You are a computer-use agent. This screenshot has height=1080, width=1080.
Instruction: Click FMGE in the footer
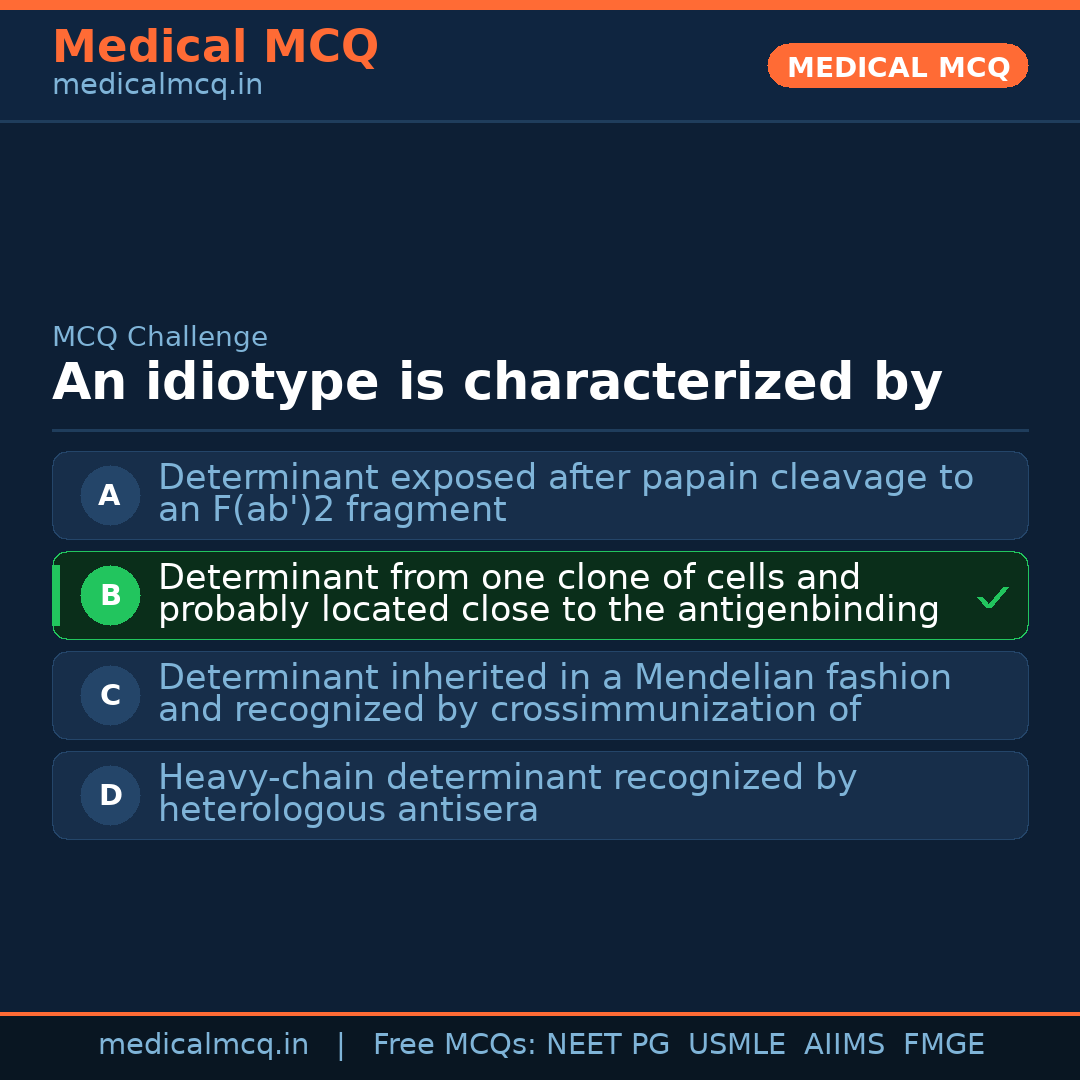[x=943, y=1045]
